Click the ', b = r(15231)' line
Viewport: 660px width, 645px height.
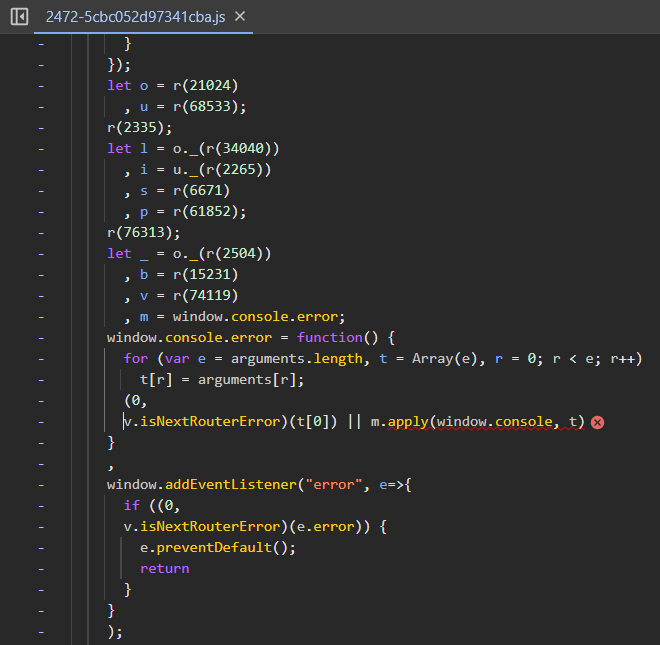tap(181, 275)
